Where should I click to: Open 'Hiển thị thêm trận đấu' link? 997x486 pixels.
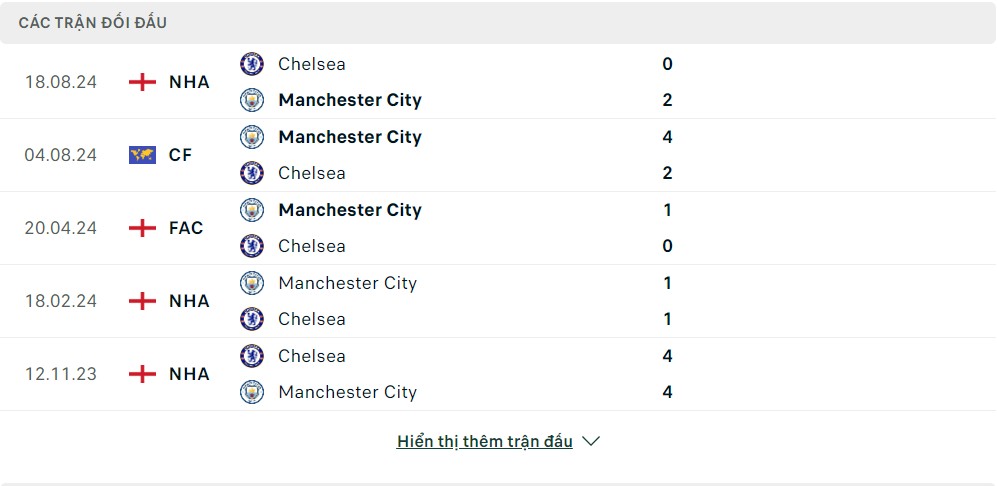point(485,441)
